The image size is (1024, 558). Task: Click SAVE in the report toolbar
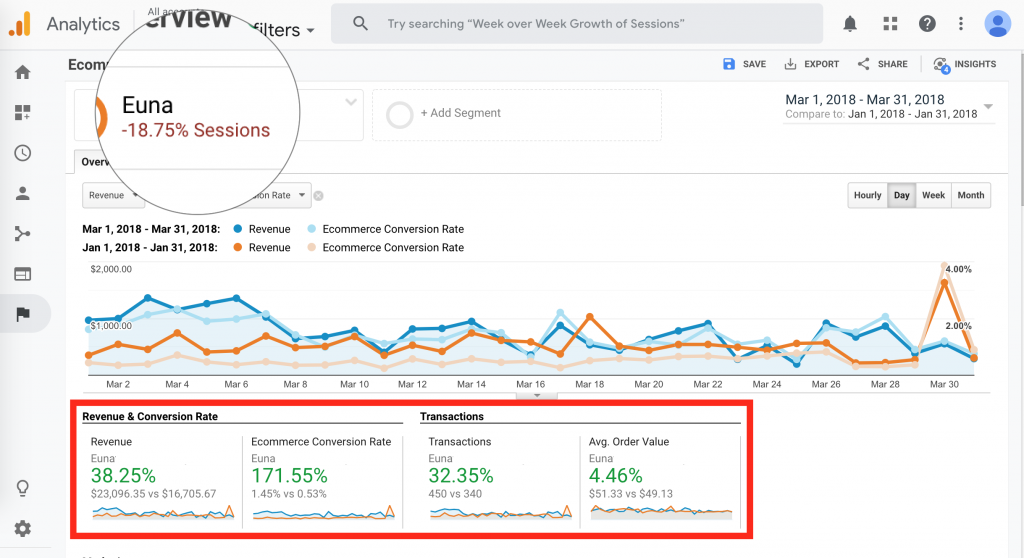tap(744, 64)
